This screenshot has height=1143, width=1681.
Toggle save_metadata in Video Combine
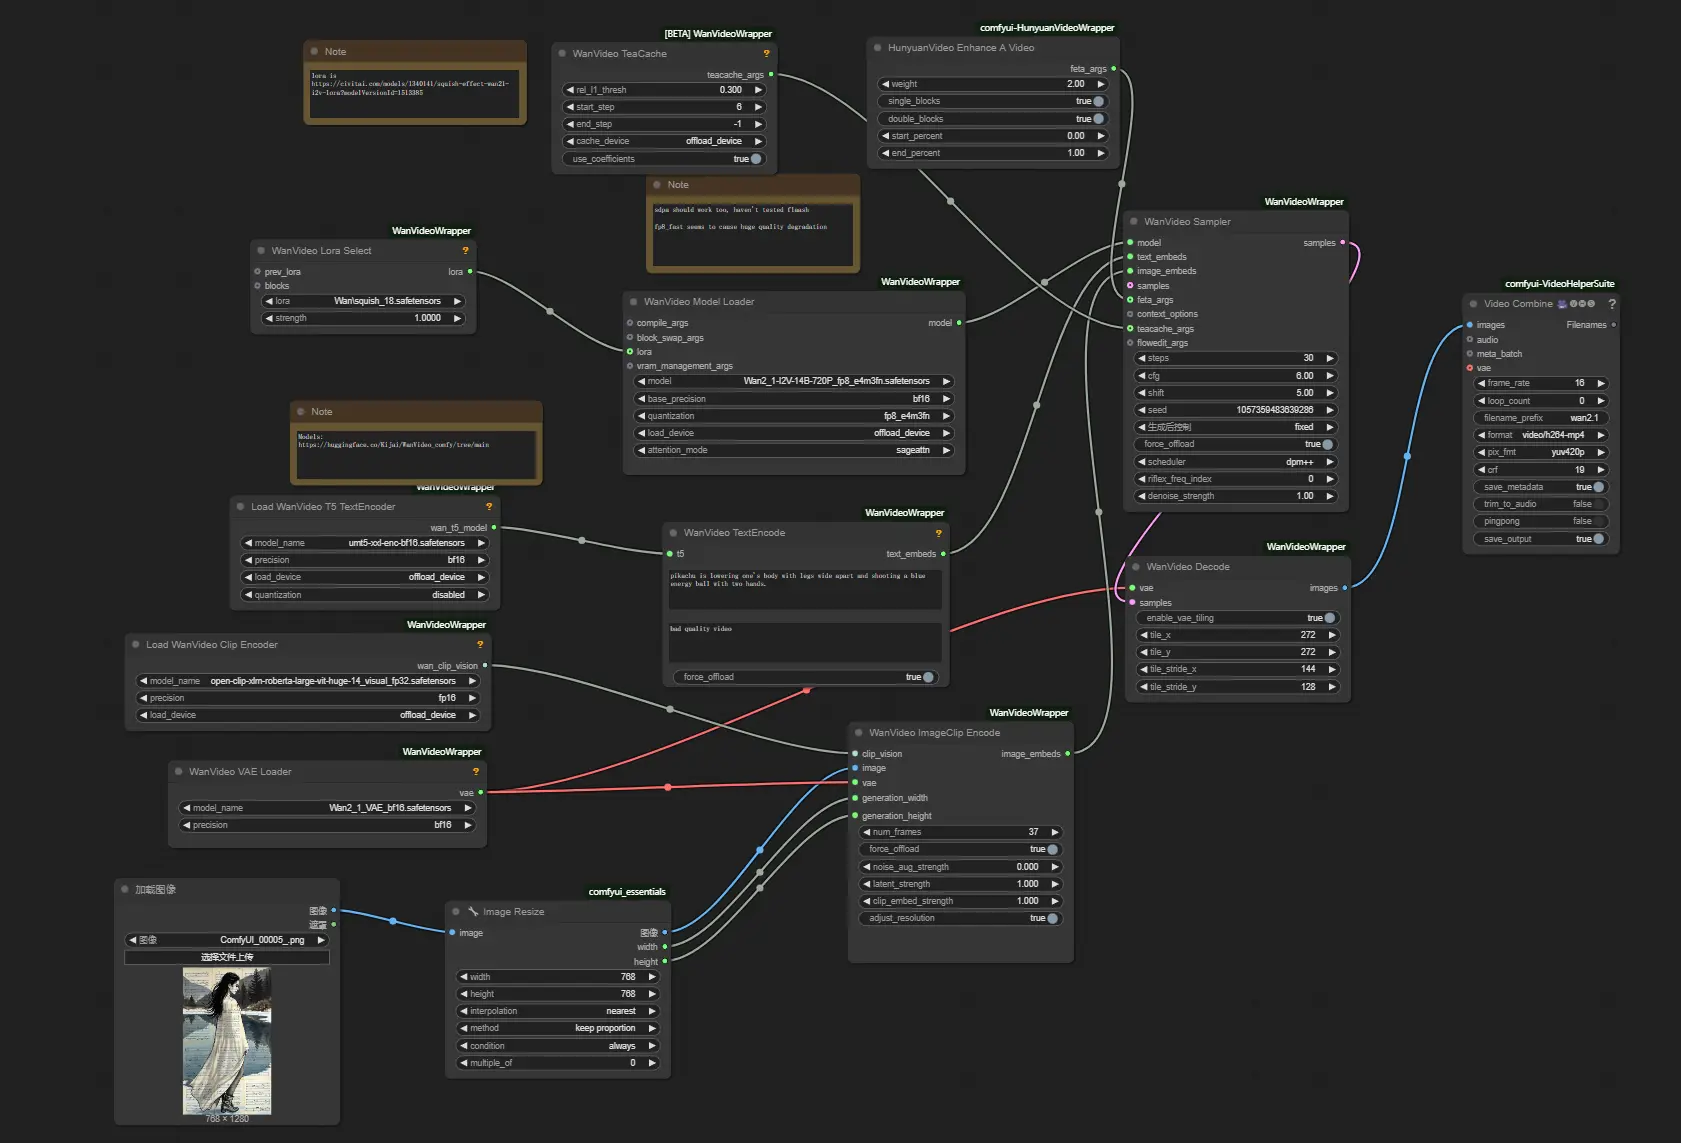click(1598, 487)
